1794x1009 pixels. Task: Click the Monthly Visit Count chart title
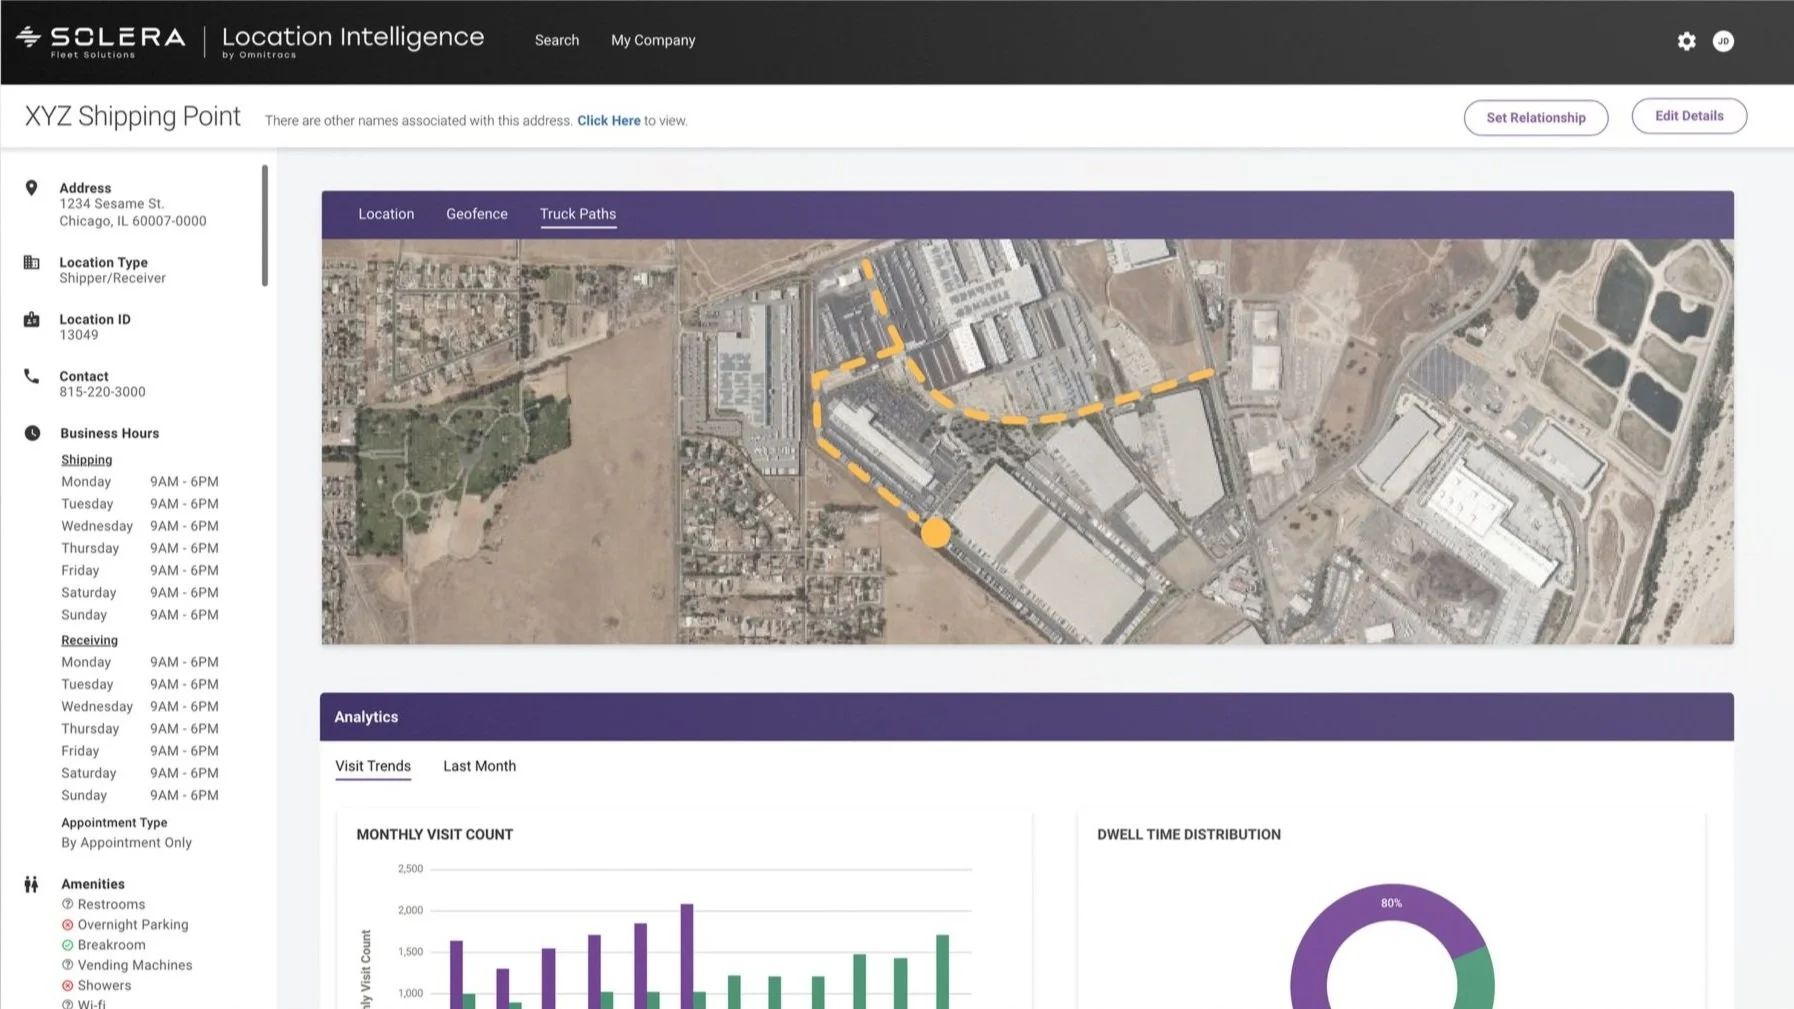click(435, 834)
